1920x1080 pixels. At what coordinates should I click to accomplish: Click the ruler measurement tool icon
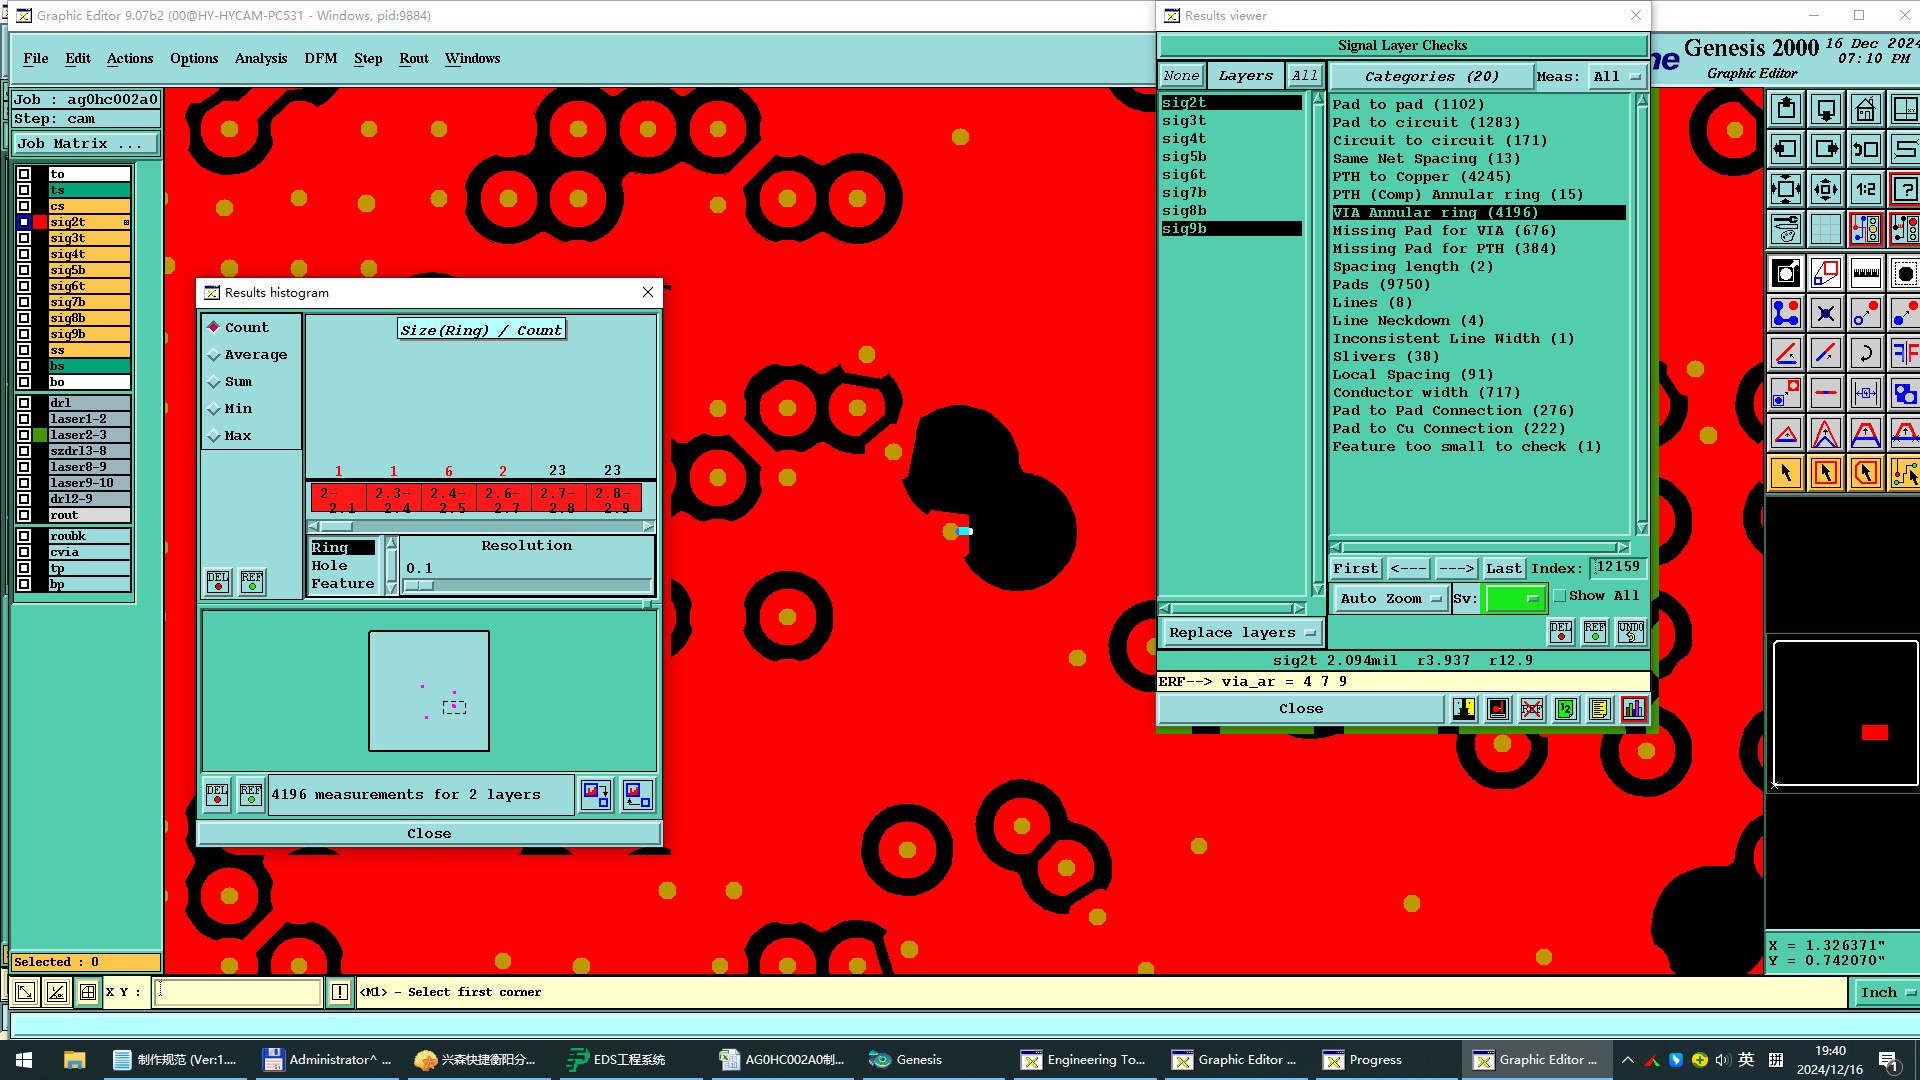coord(1865,273)
